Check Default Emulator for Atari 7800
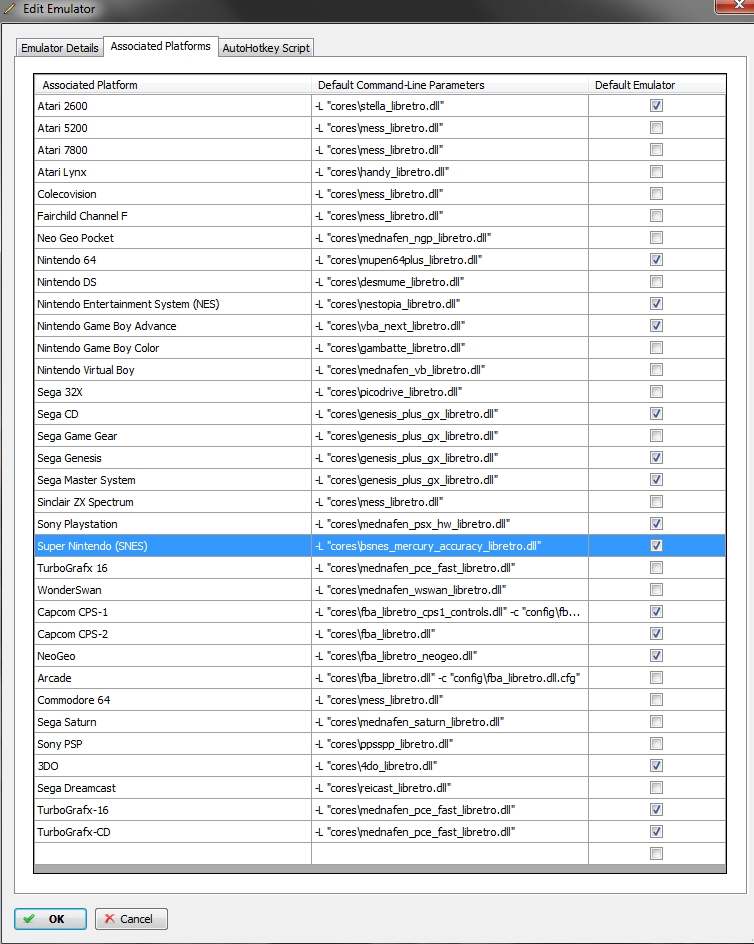The width and height of the screenshot is (754, 944). (x=656, y=150)
